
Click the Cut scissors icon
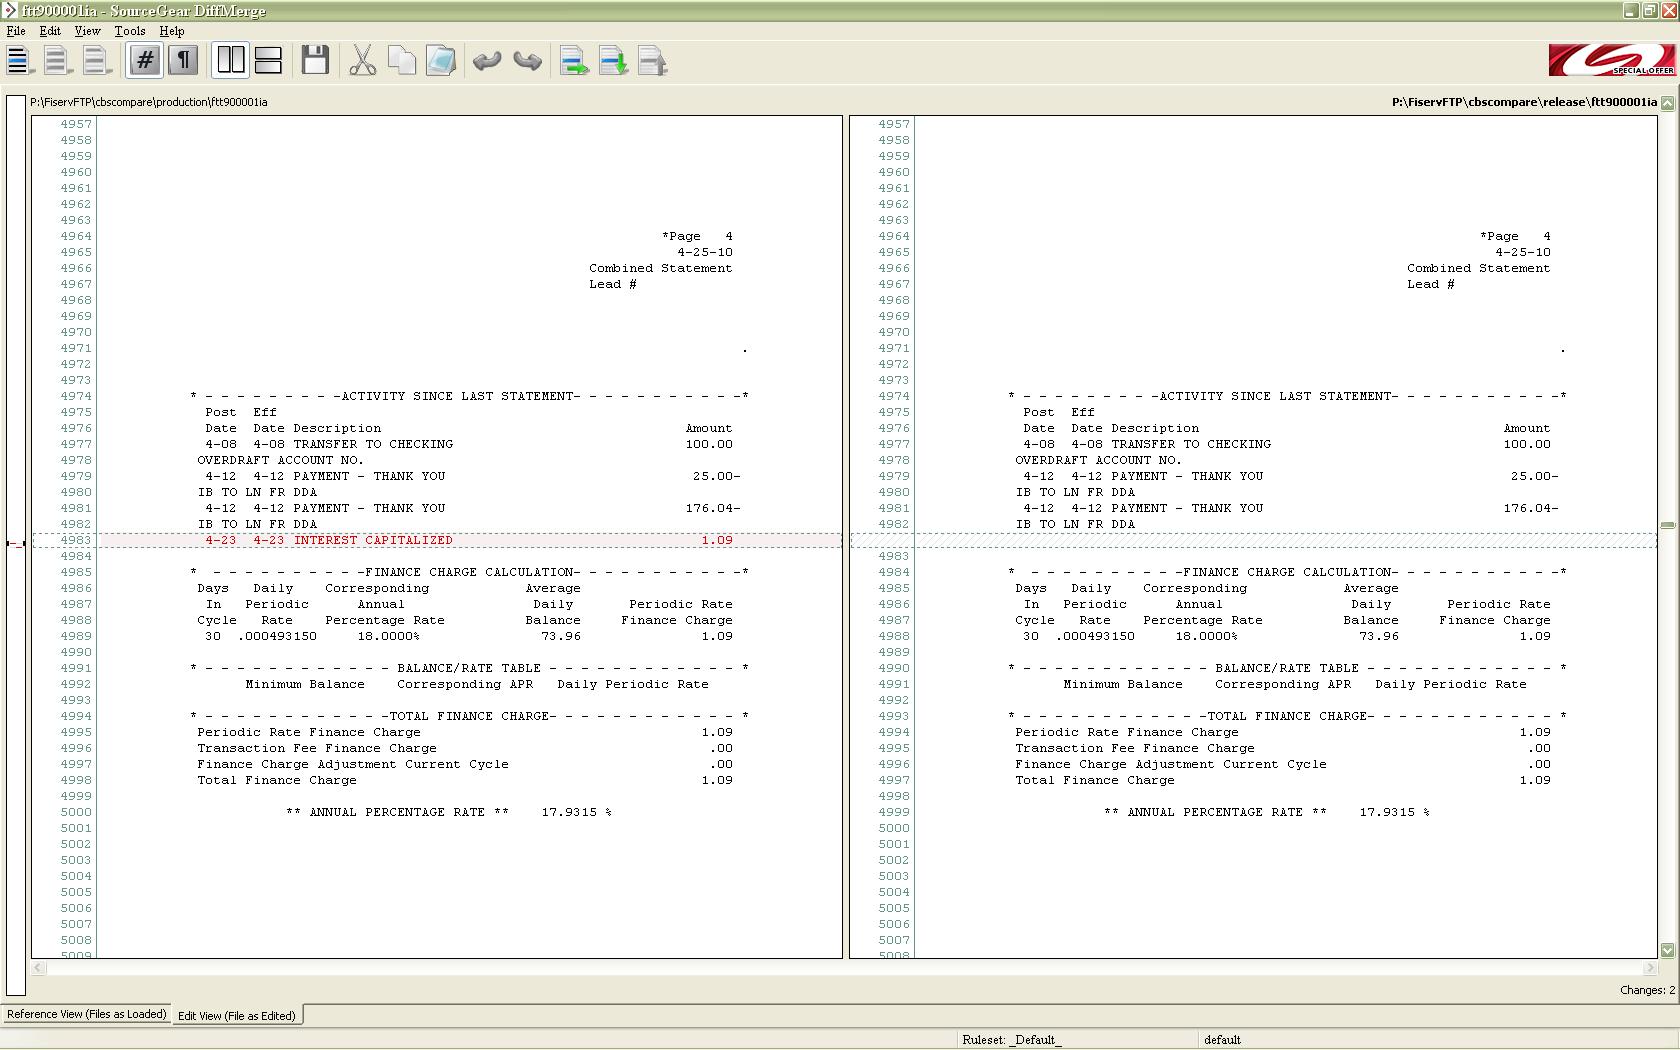(x=363, y=60)
